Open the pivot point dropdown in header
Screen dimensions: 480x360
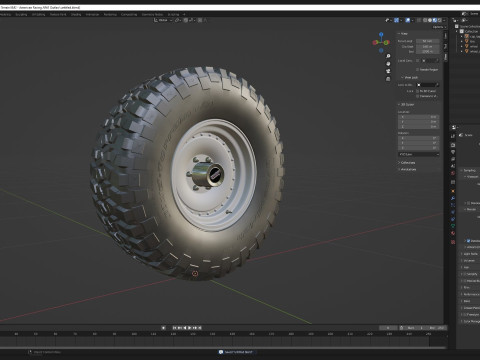[x=178, y=20]
